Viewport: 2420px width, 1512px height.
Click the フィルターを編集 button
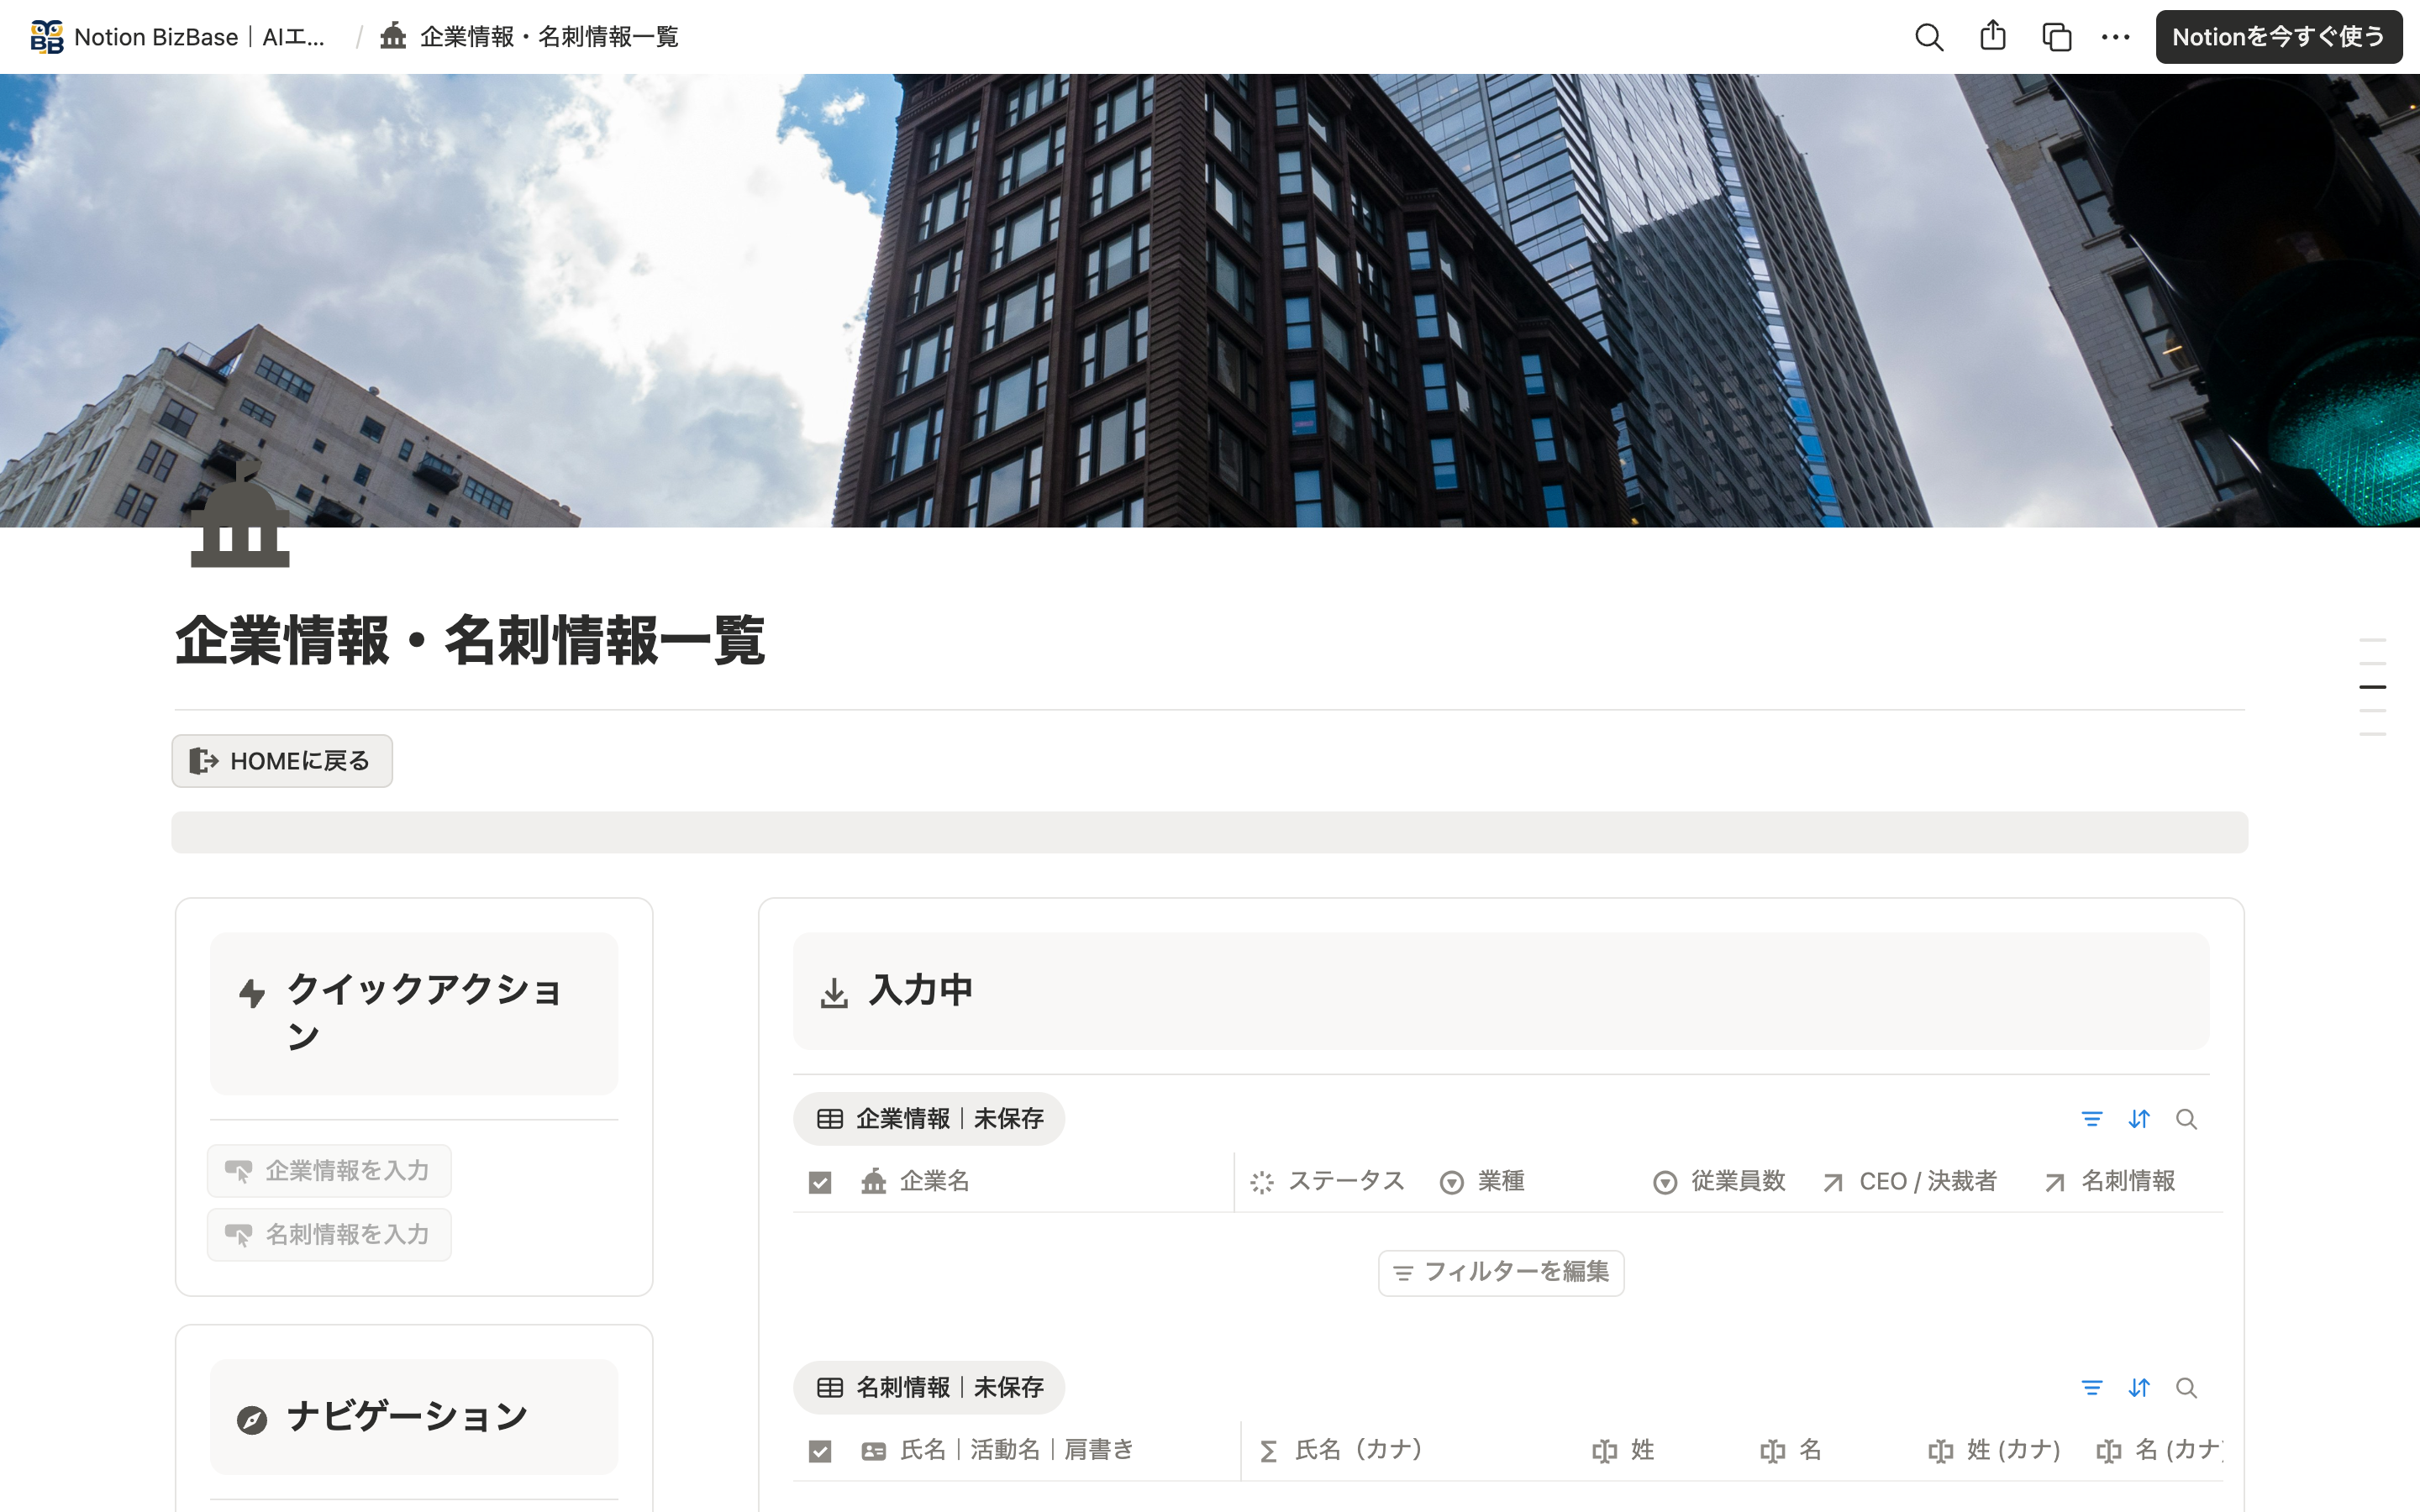[1501, 1272]
